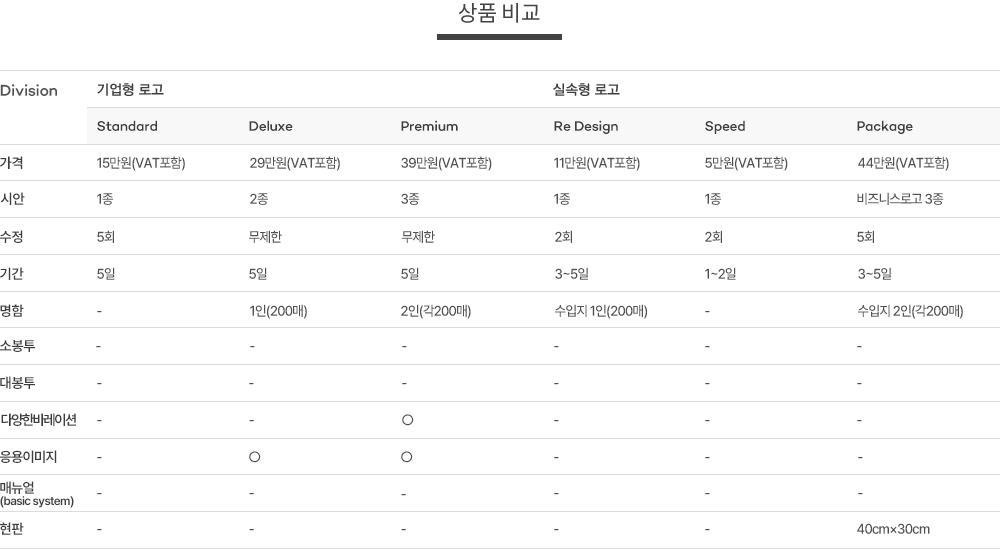Click the 매뉴얼 (basic system) row label
Image resolution: width=1000 pixels, height=549 pixels.
point(36,493)
